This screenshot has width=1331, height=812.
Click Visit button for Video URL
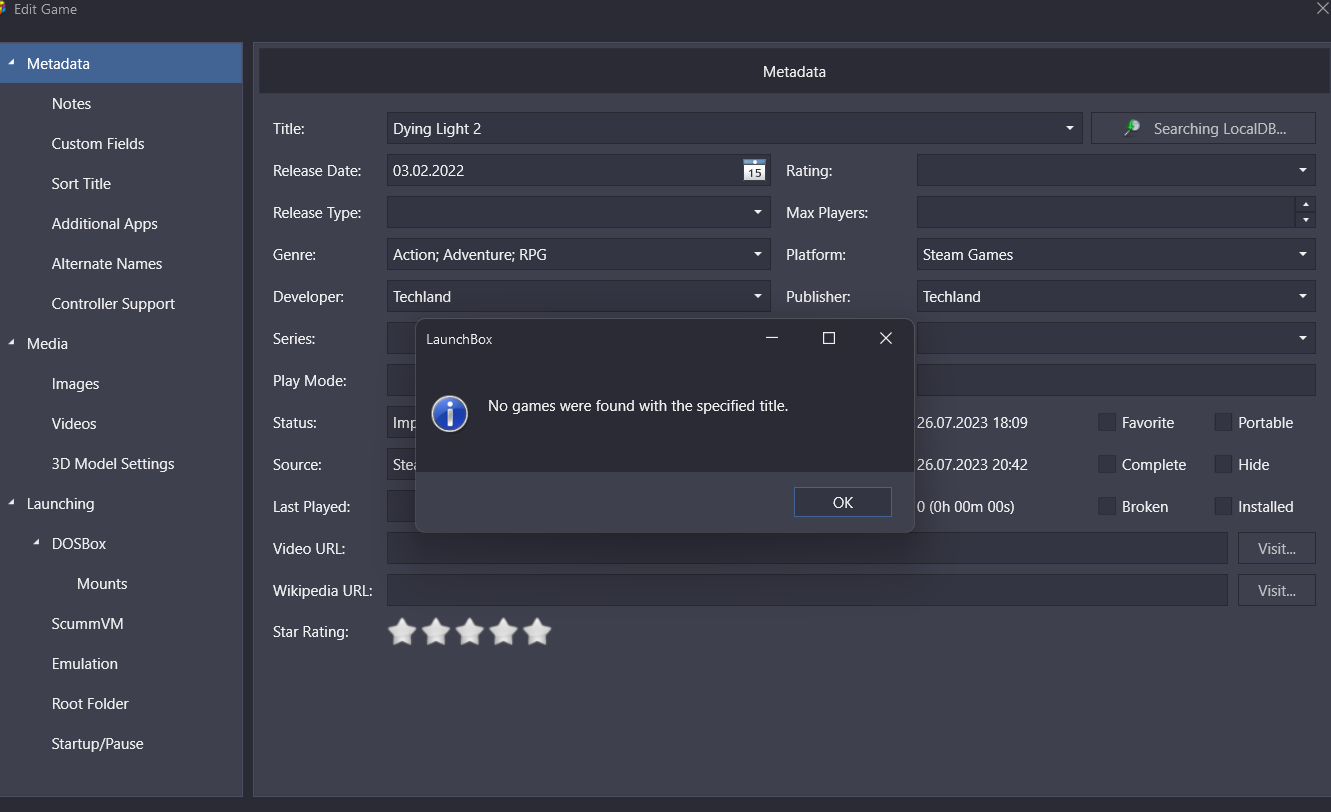point(1276,548)
